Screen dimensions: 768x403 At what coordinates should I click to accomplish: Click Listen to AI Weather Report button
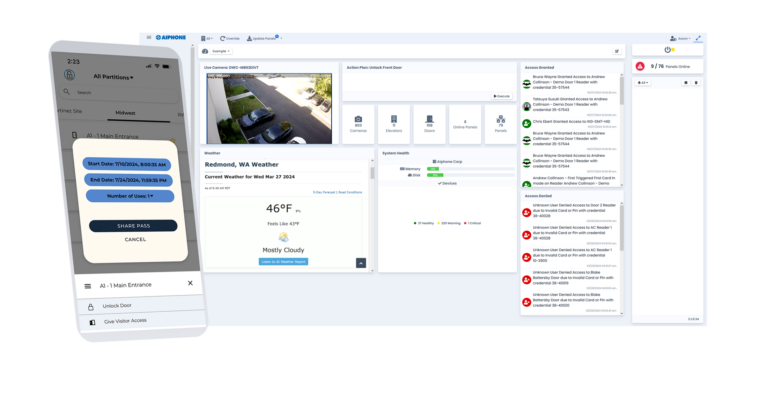[x=283, y=261]
